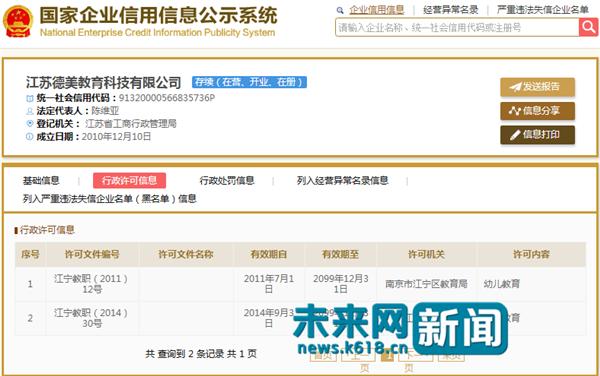Click the icon next to 统一社会信用代码
Screen dimensions: 600x376
29,98
